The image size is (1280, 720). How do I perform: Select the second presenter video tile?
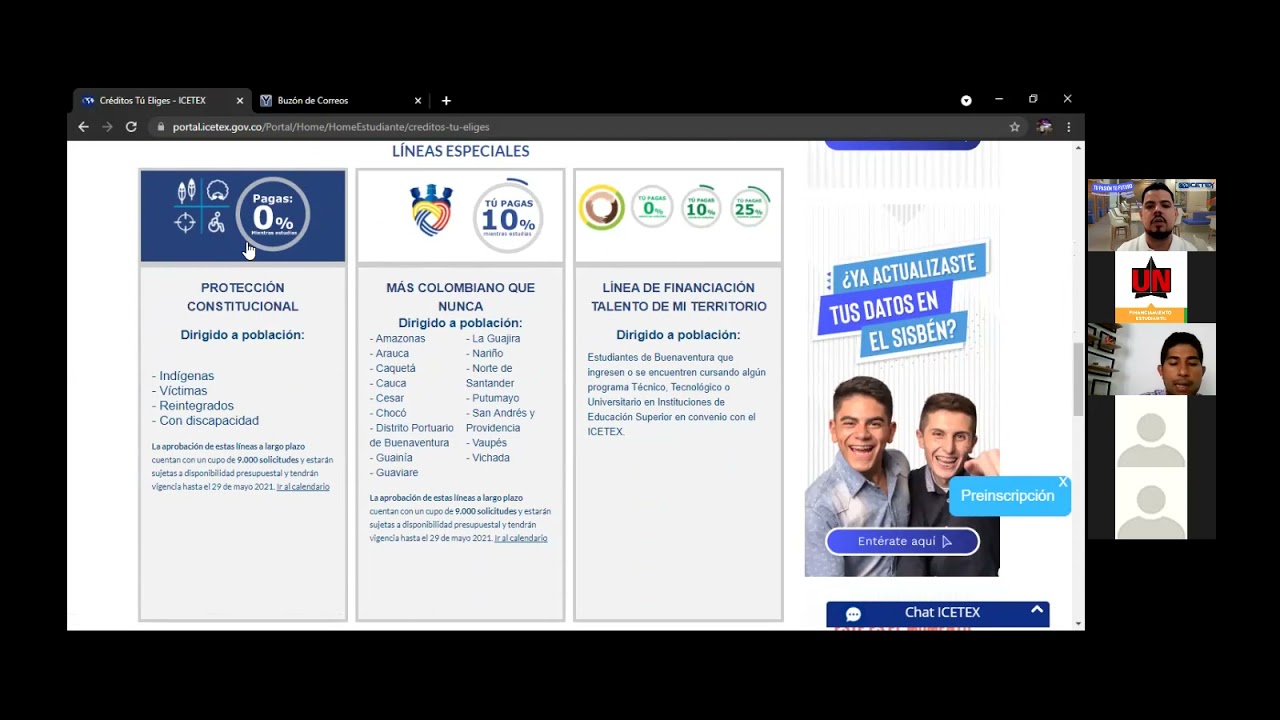1151,359
